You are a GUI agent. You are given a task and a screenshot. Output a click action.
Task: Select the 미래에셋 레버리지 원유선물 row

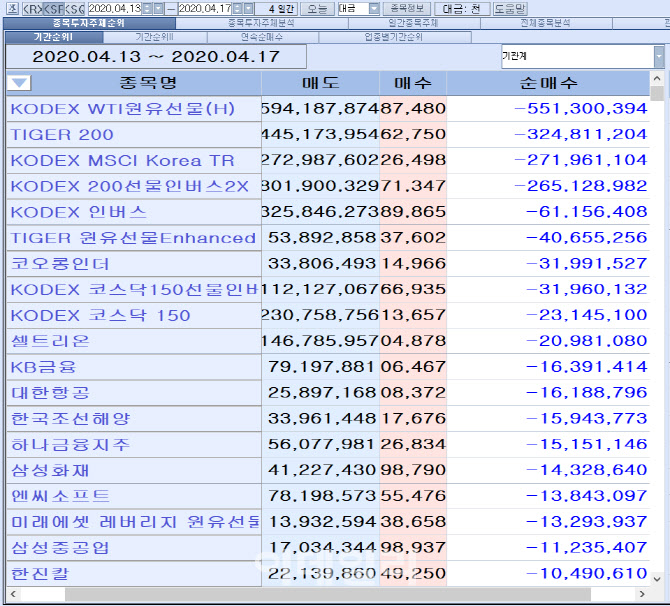coord(328,522)
